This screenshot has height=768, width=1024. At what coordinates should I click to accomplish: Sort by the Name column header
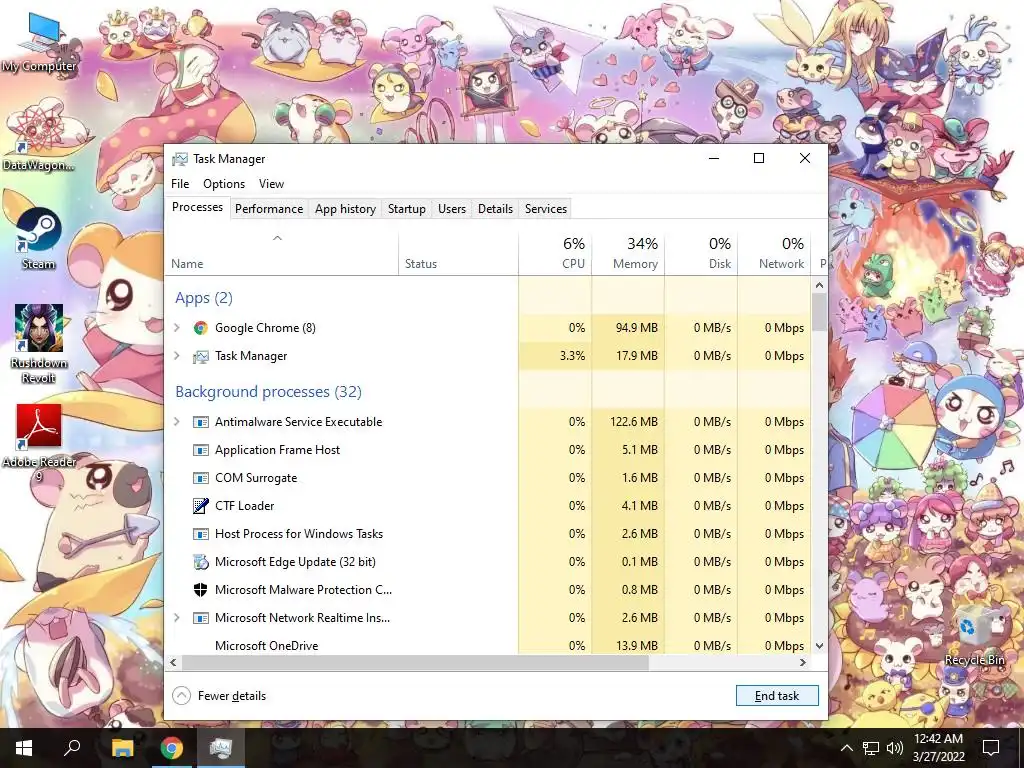coord(281,253)
